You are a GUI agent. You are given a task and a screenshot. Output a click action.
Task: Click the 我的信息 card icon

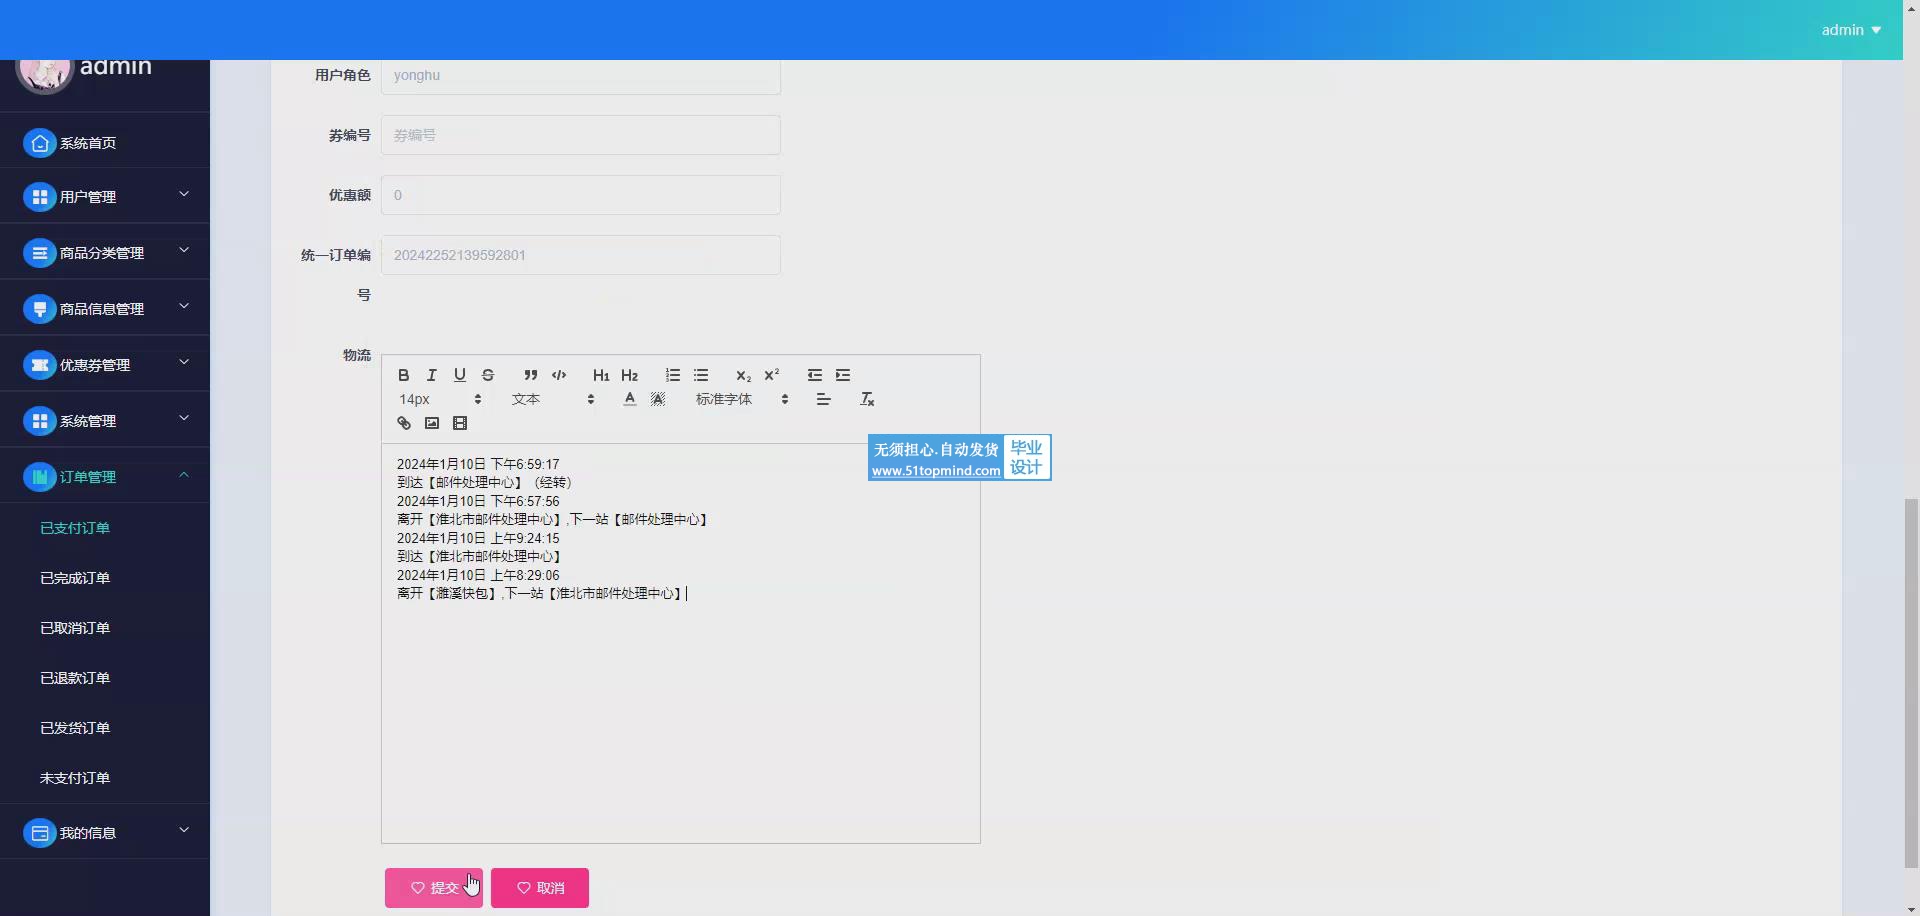[39, 833]
